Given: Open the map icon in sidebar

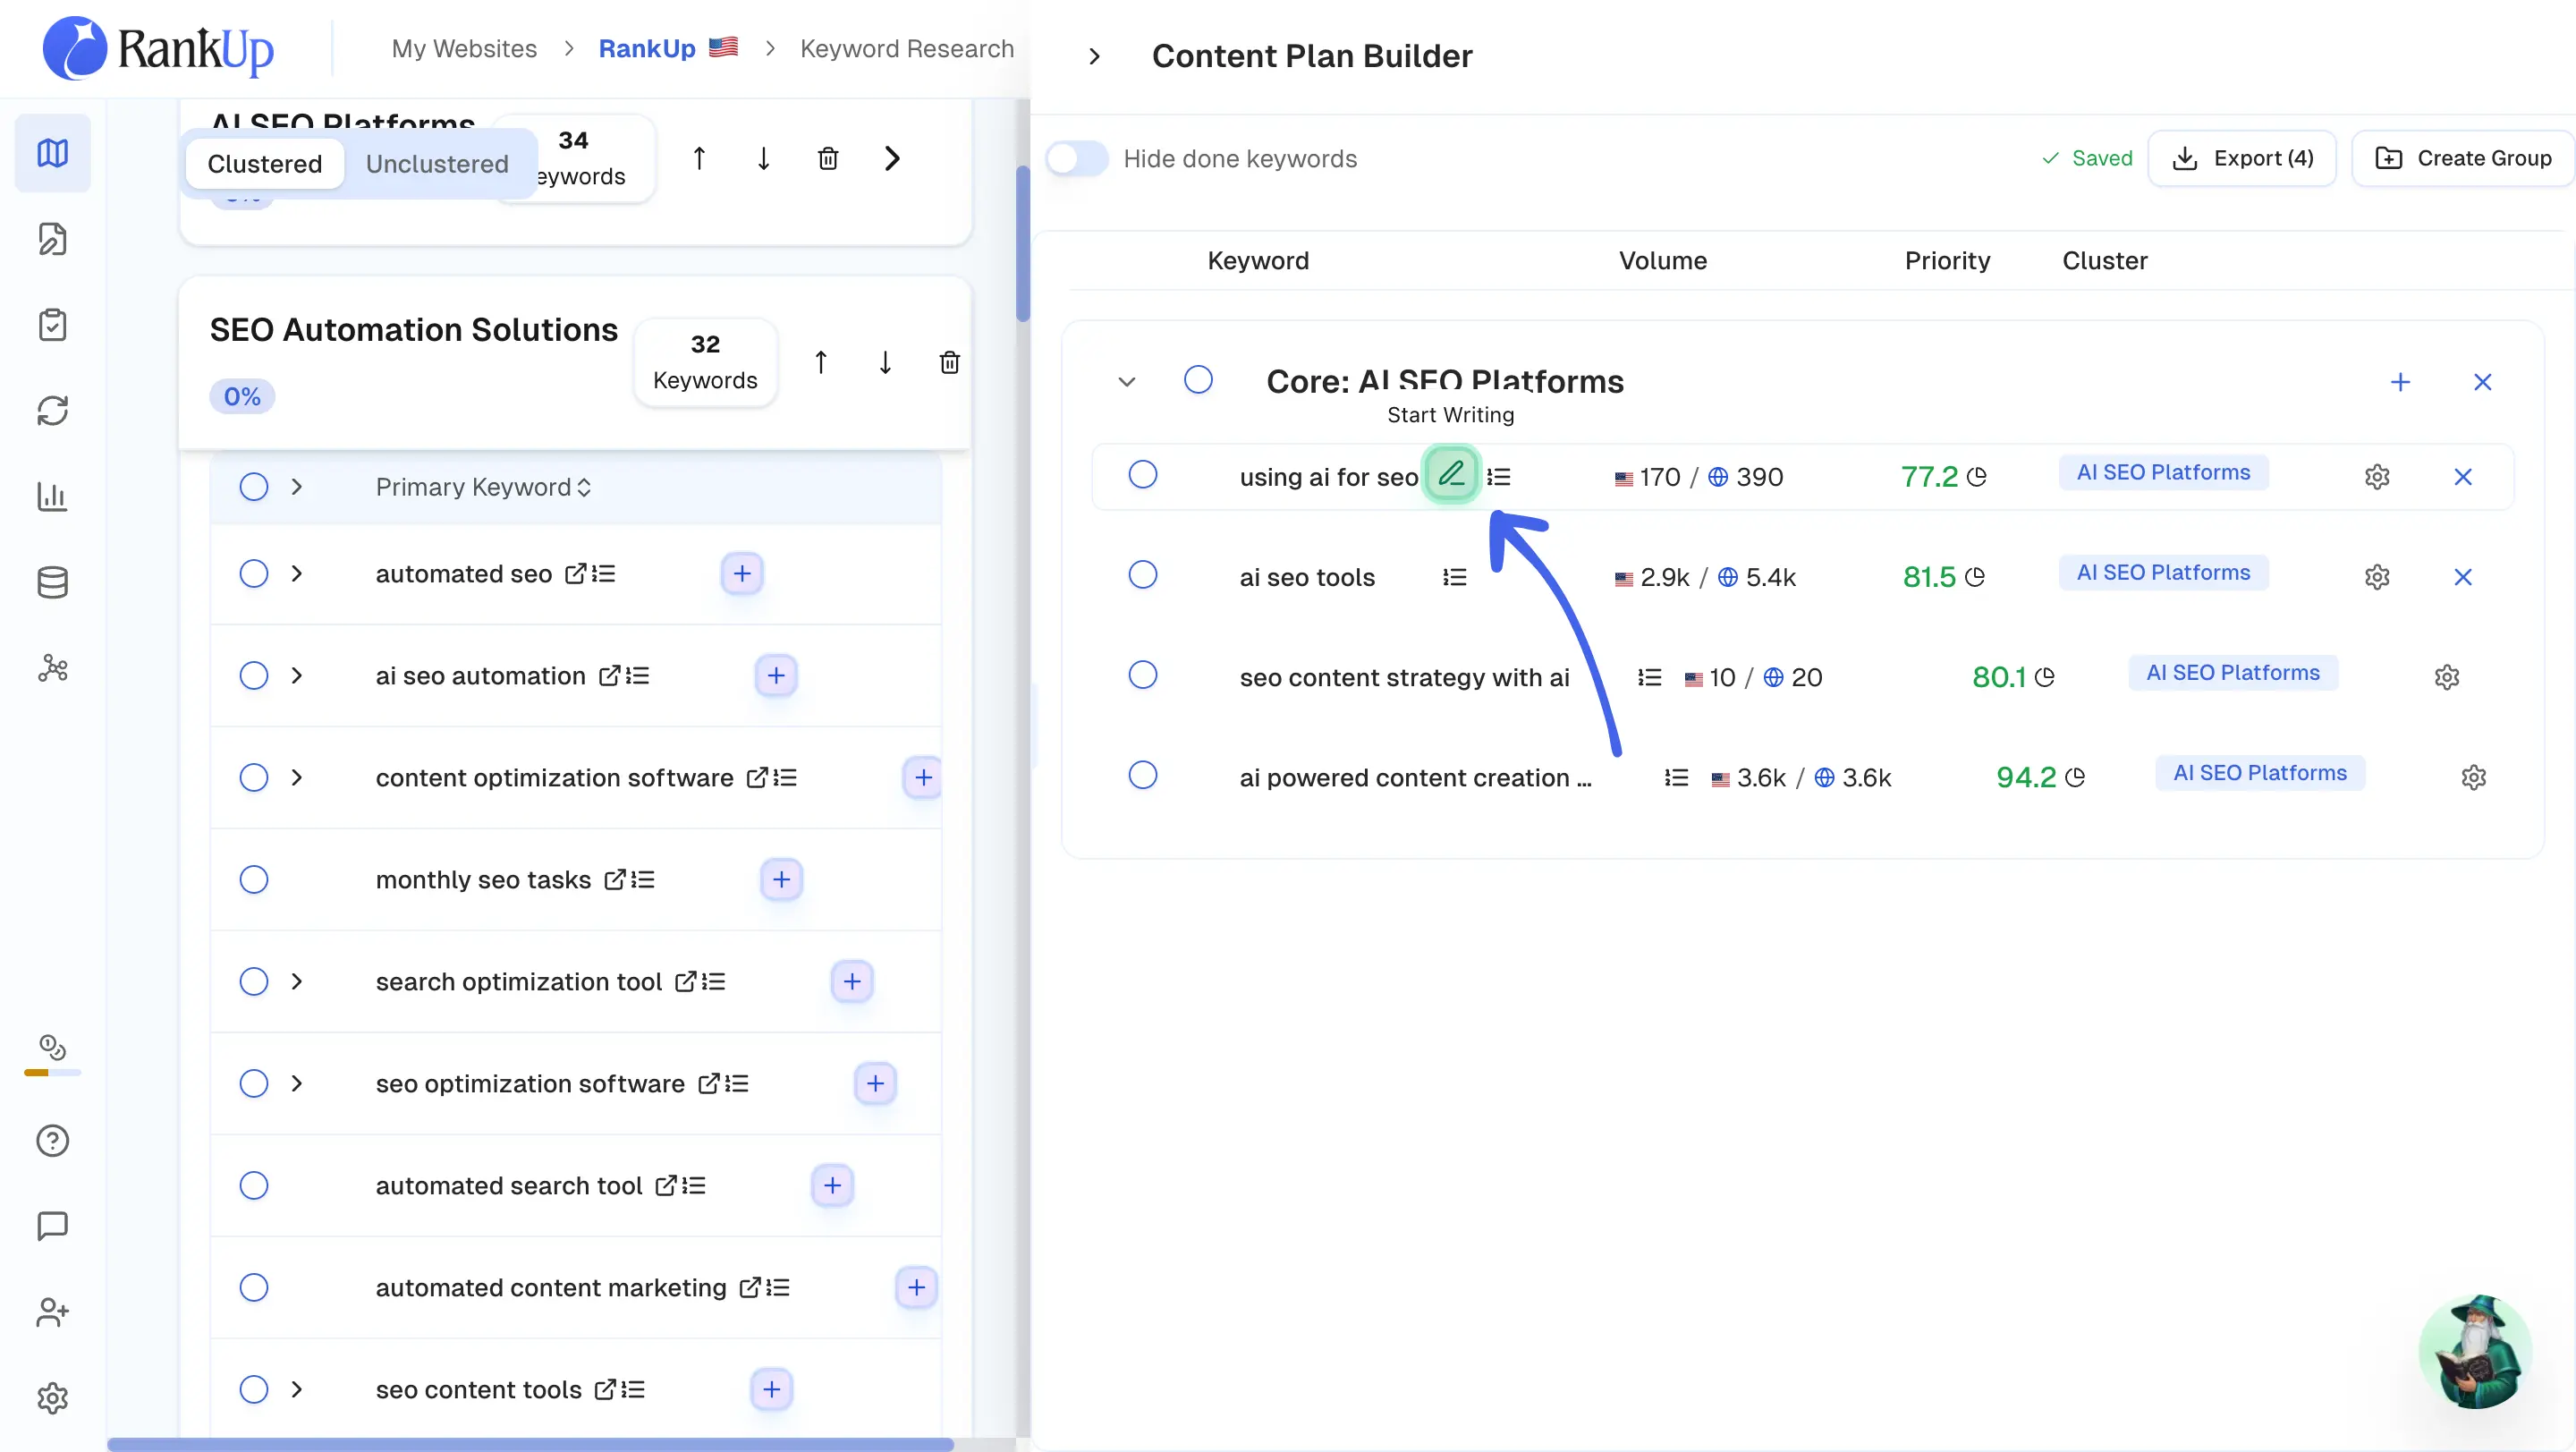Looking at the screenshot, I should click(x=52, y=153).
